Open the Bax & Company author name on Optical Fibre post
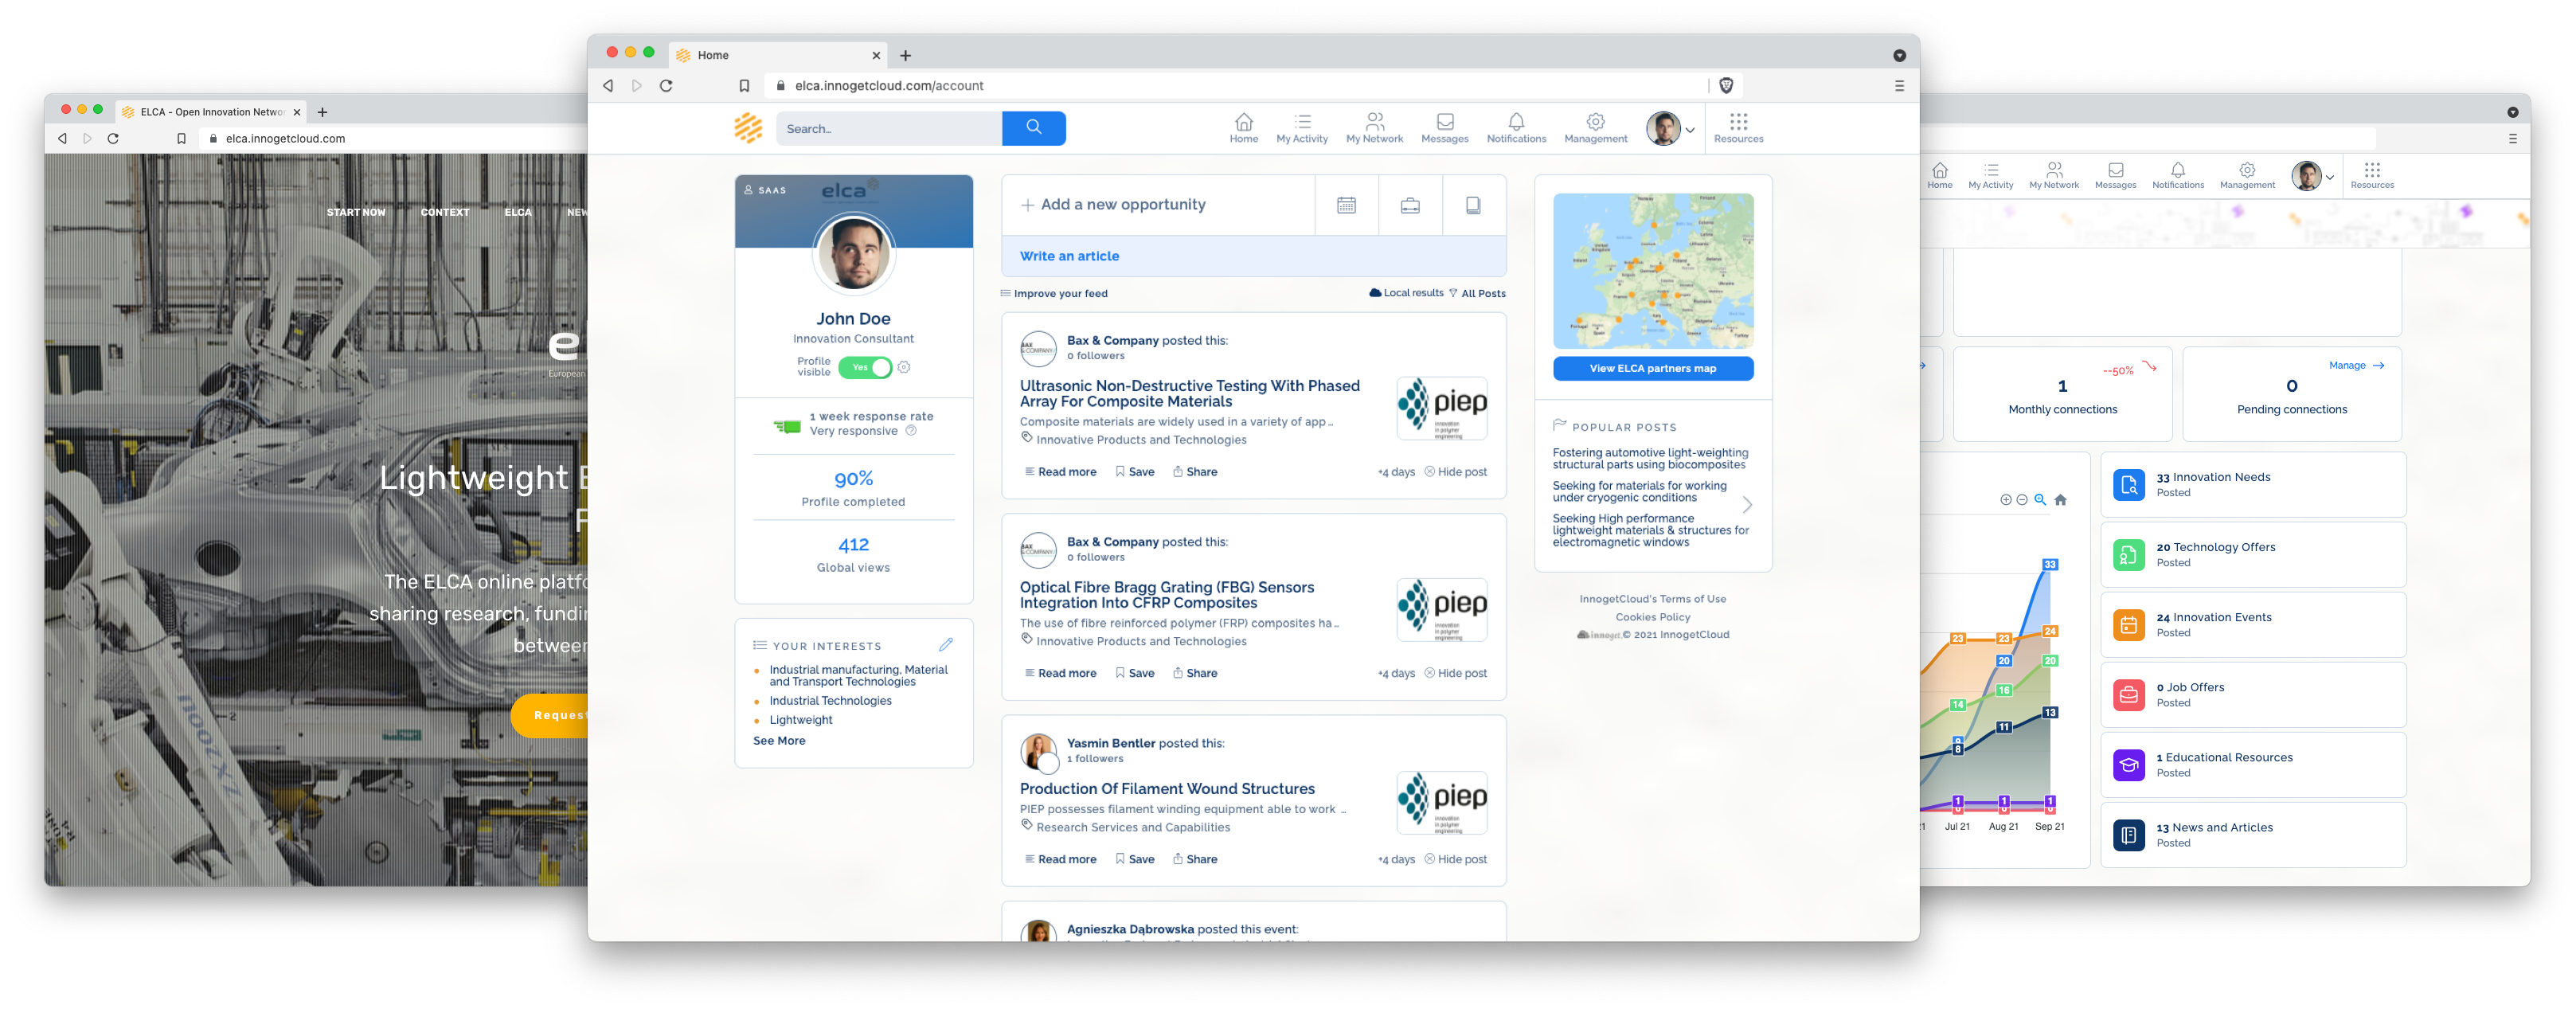This screenshot has width=2576, height=1009. tap(1112, 542)
